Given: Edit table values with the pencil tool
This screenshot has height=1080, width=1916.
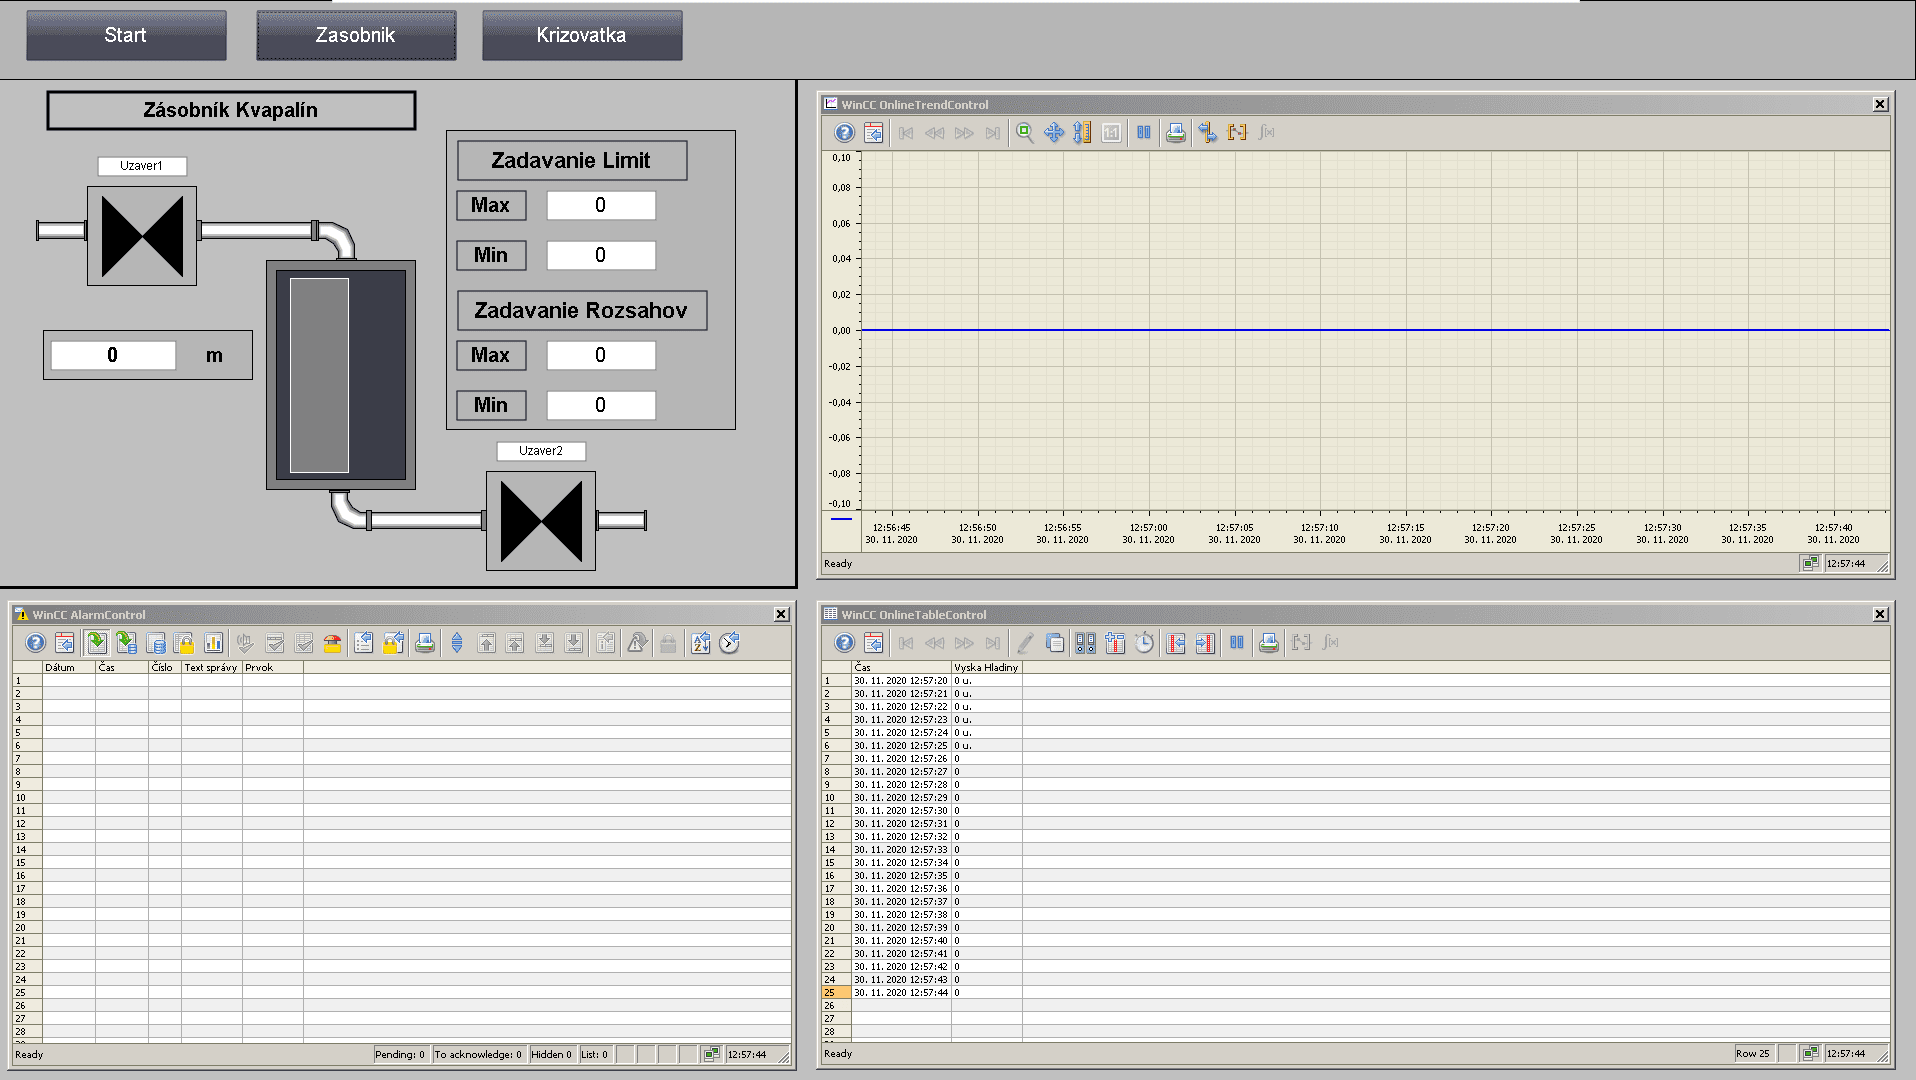Looking at the screenshot, I should [1024, 643].
